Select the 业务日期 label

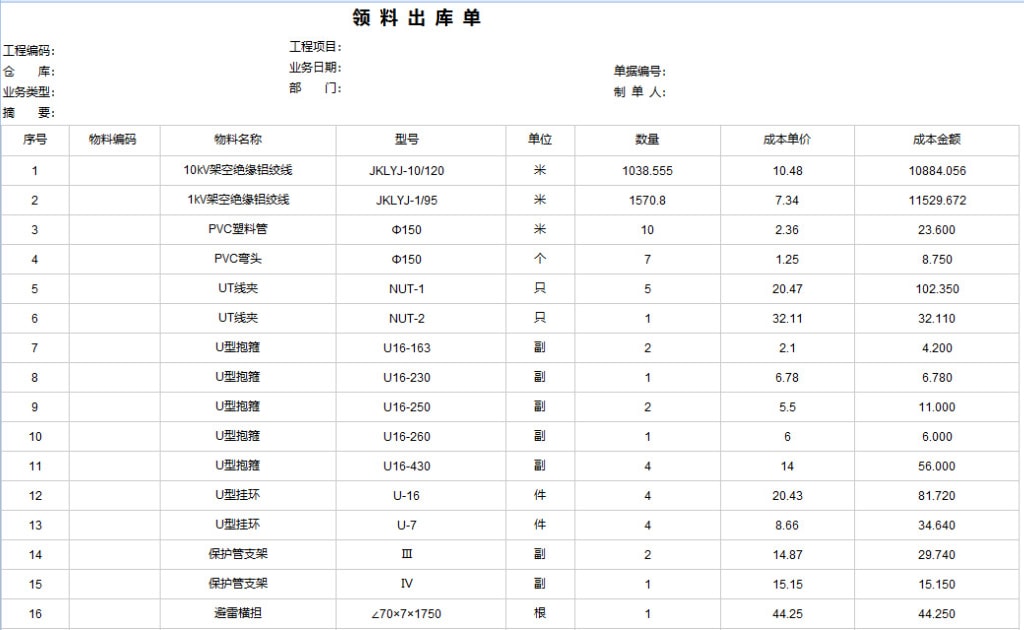(315, 67)
